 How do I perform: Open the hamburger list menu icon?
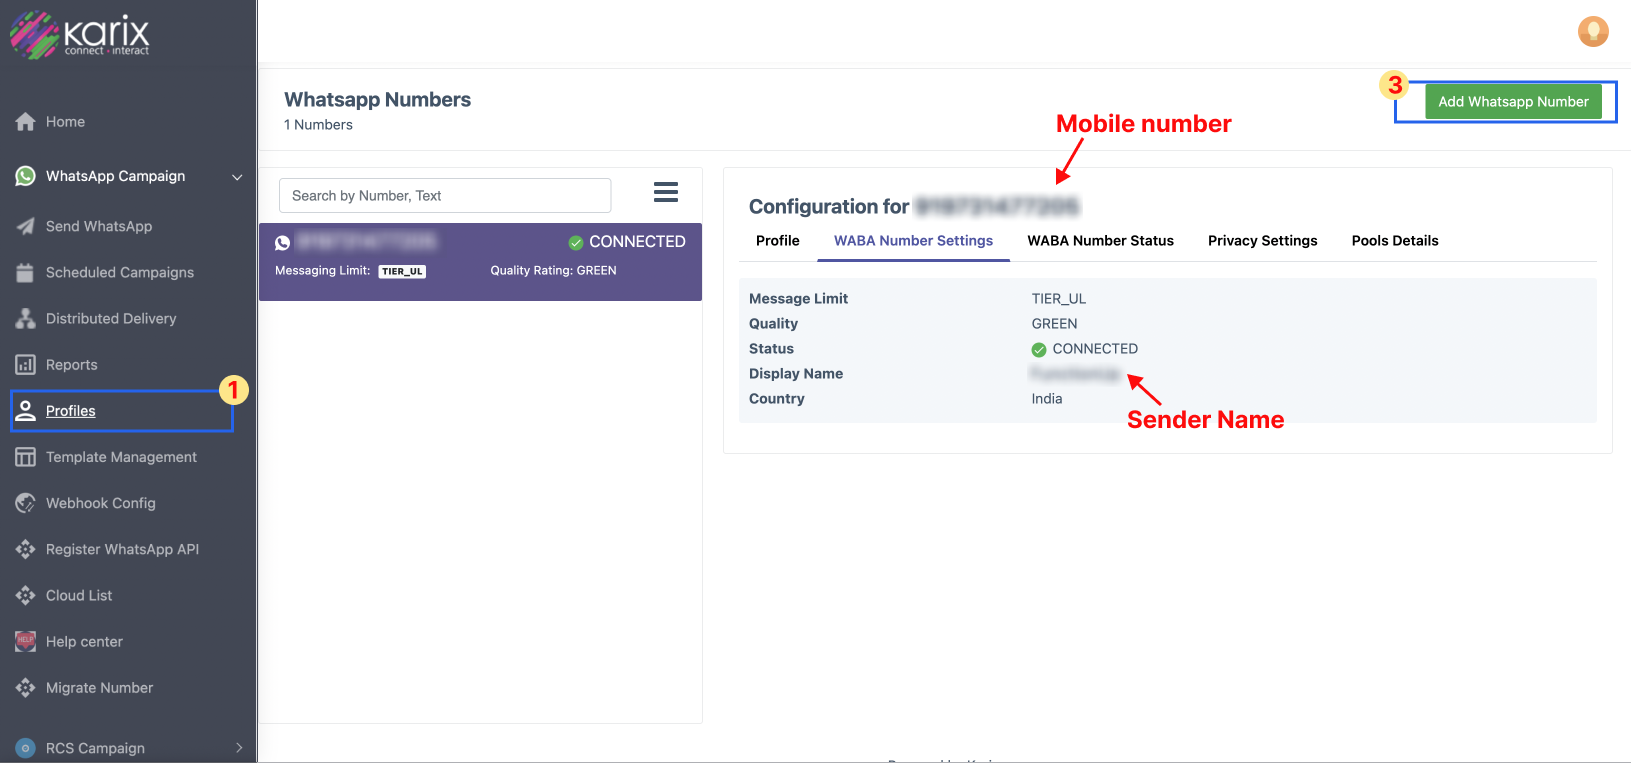click(x=666, y=192)
